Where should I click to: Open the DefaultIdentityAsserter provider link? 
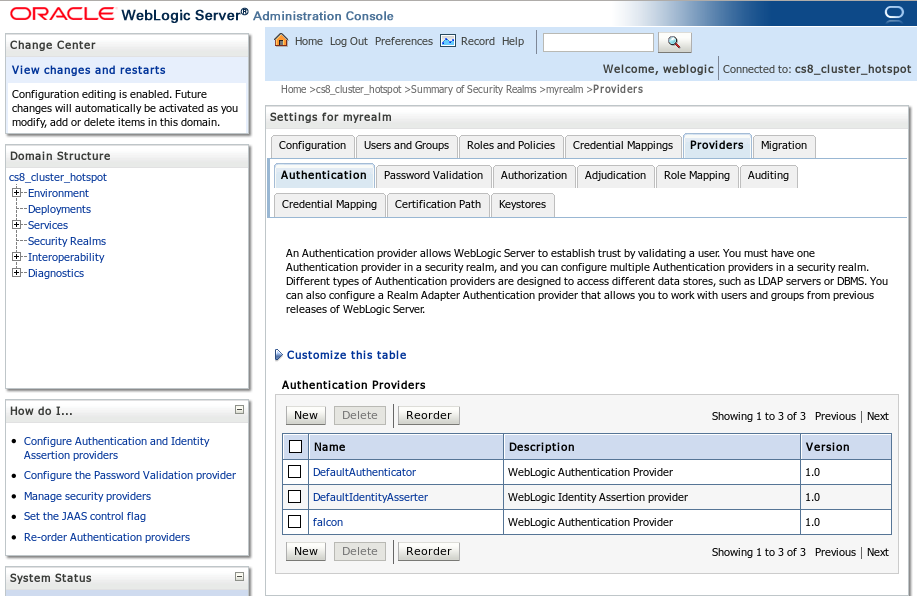[370, 497]
